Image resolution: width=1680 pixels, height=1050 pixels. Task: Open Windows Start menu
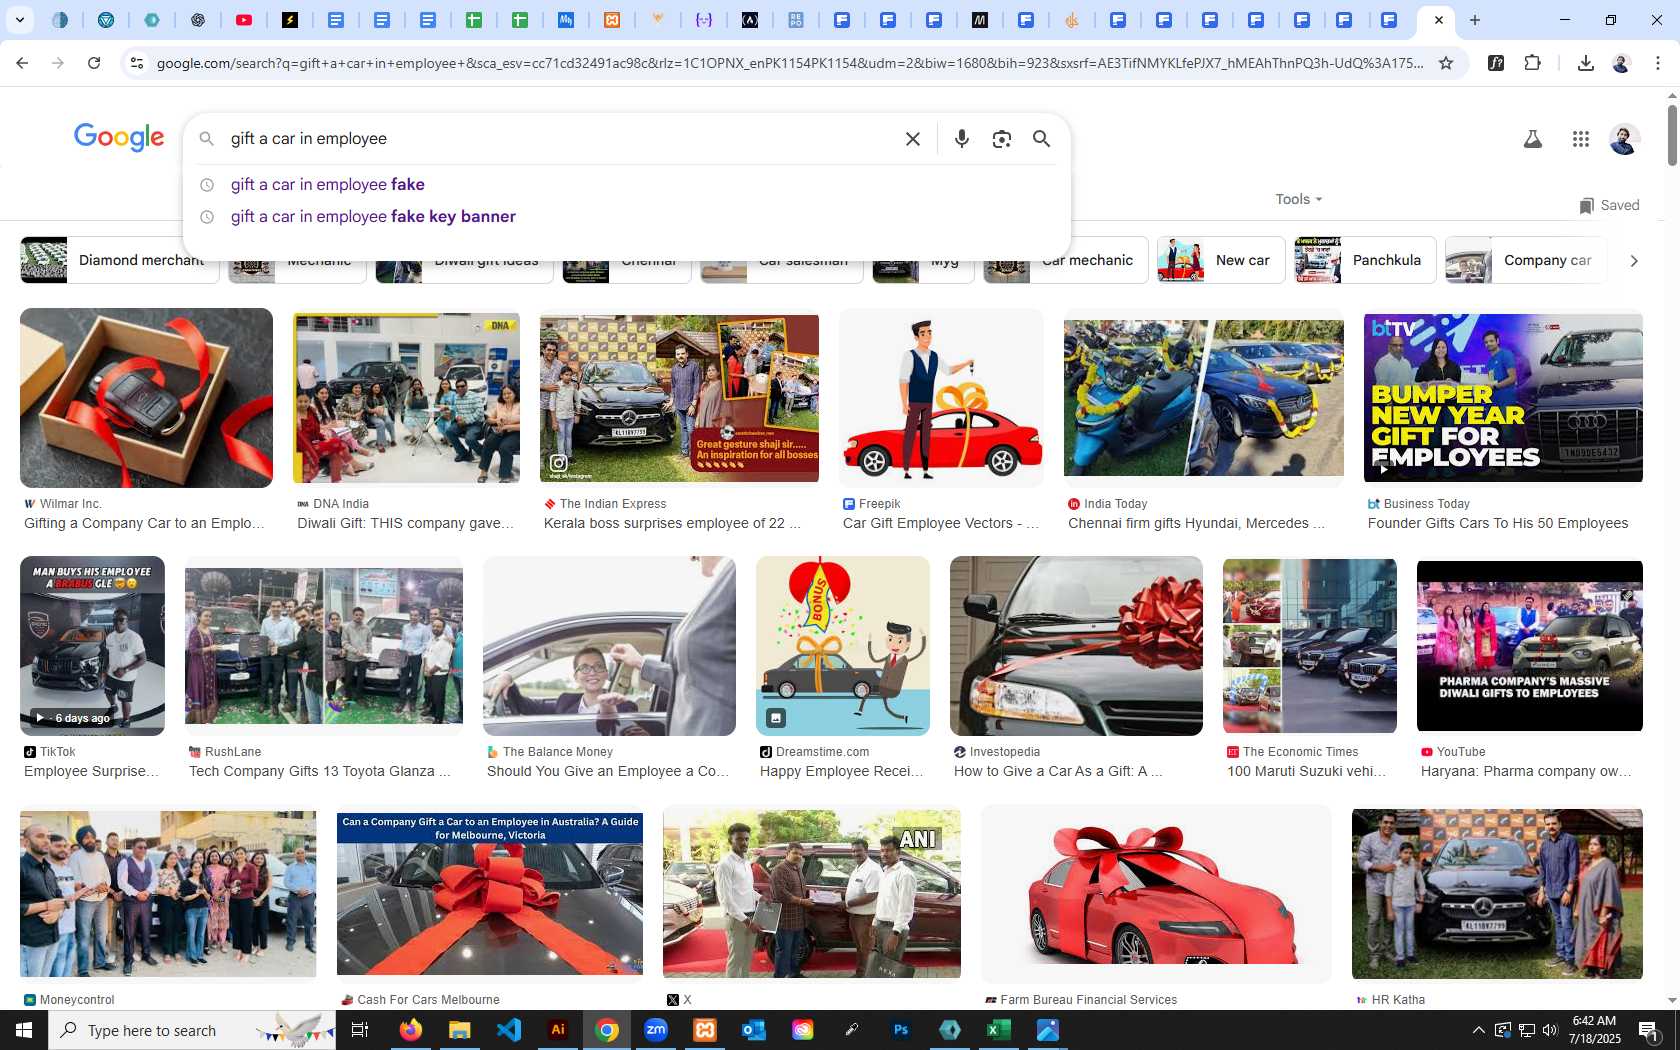(24, 1030)
